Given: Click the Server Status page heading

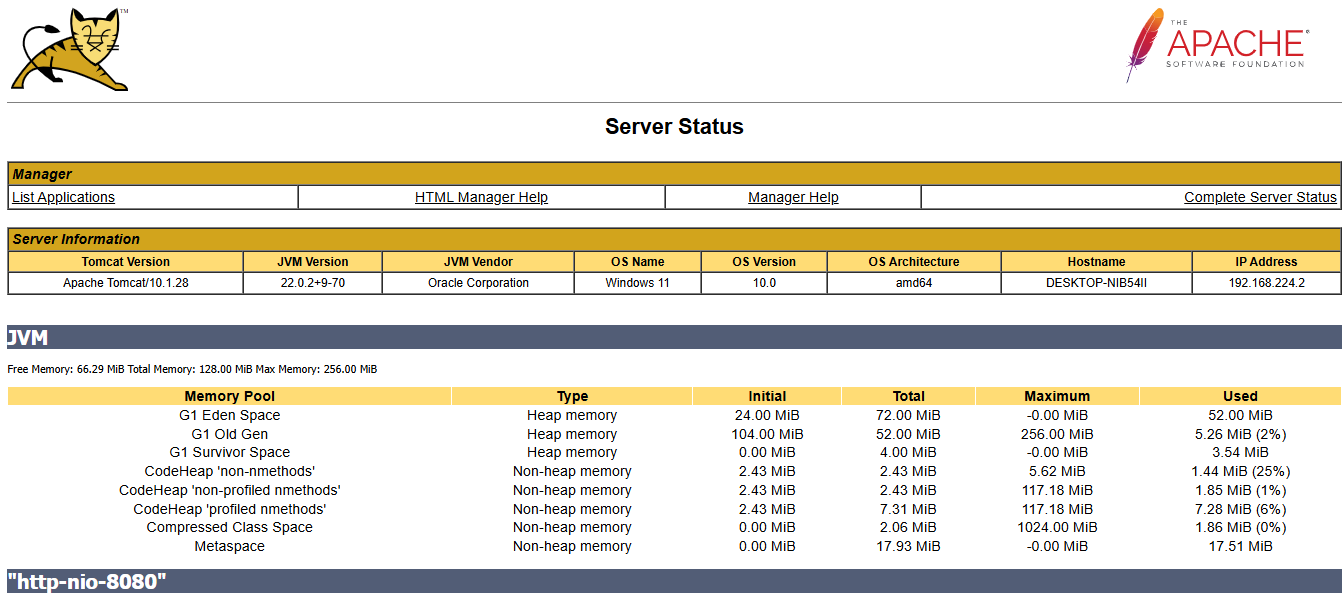Looking at the screenshot, I should tap(674, 127).
